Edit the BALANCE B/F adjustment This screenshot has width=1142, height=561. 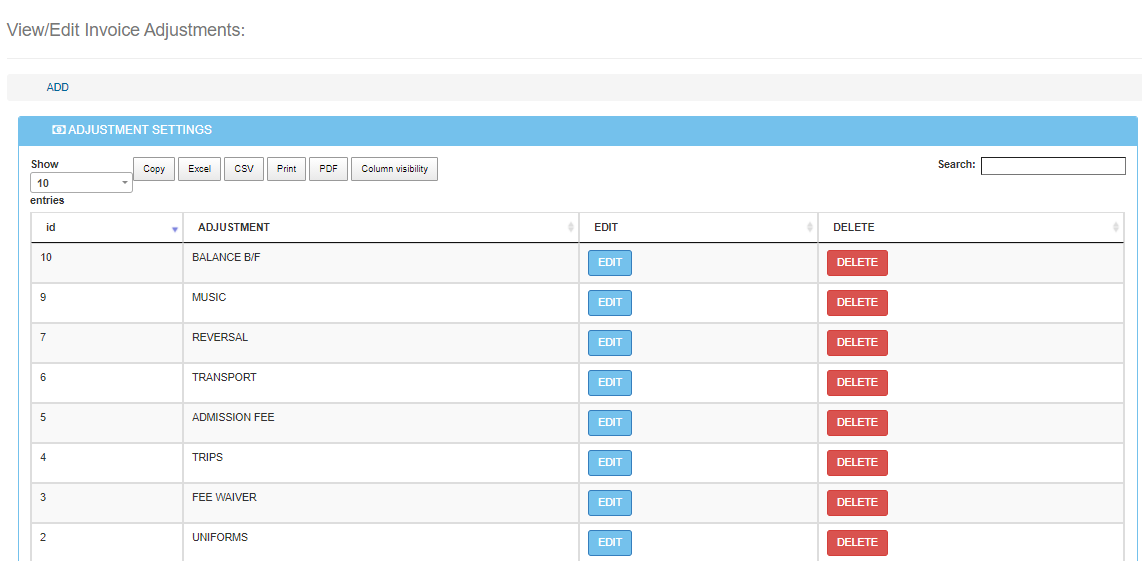click(609, 263)
